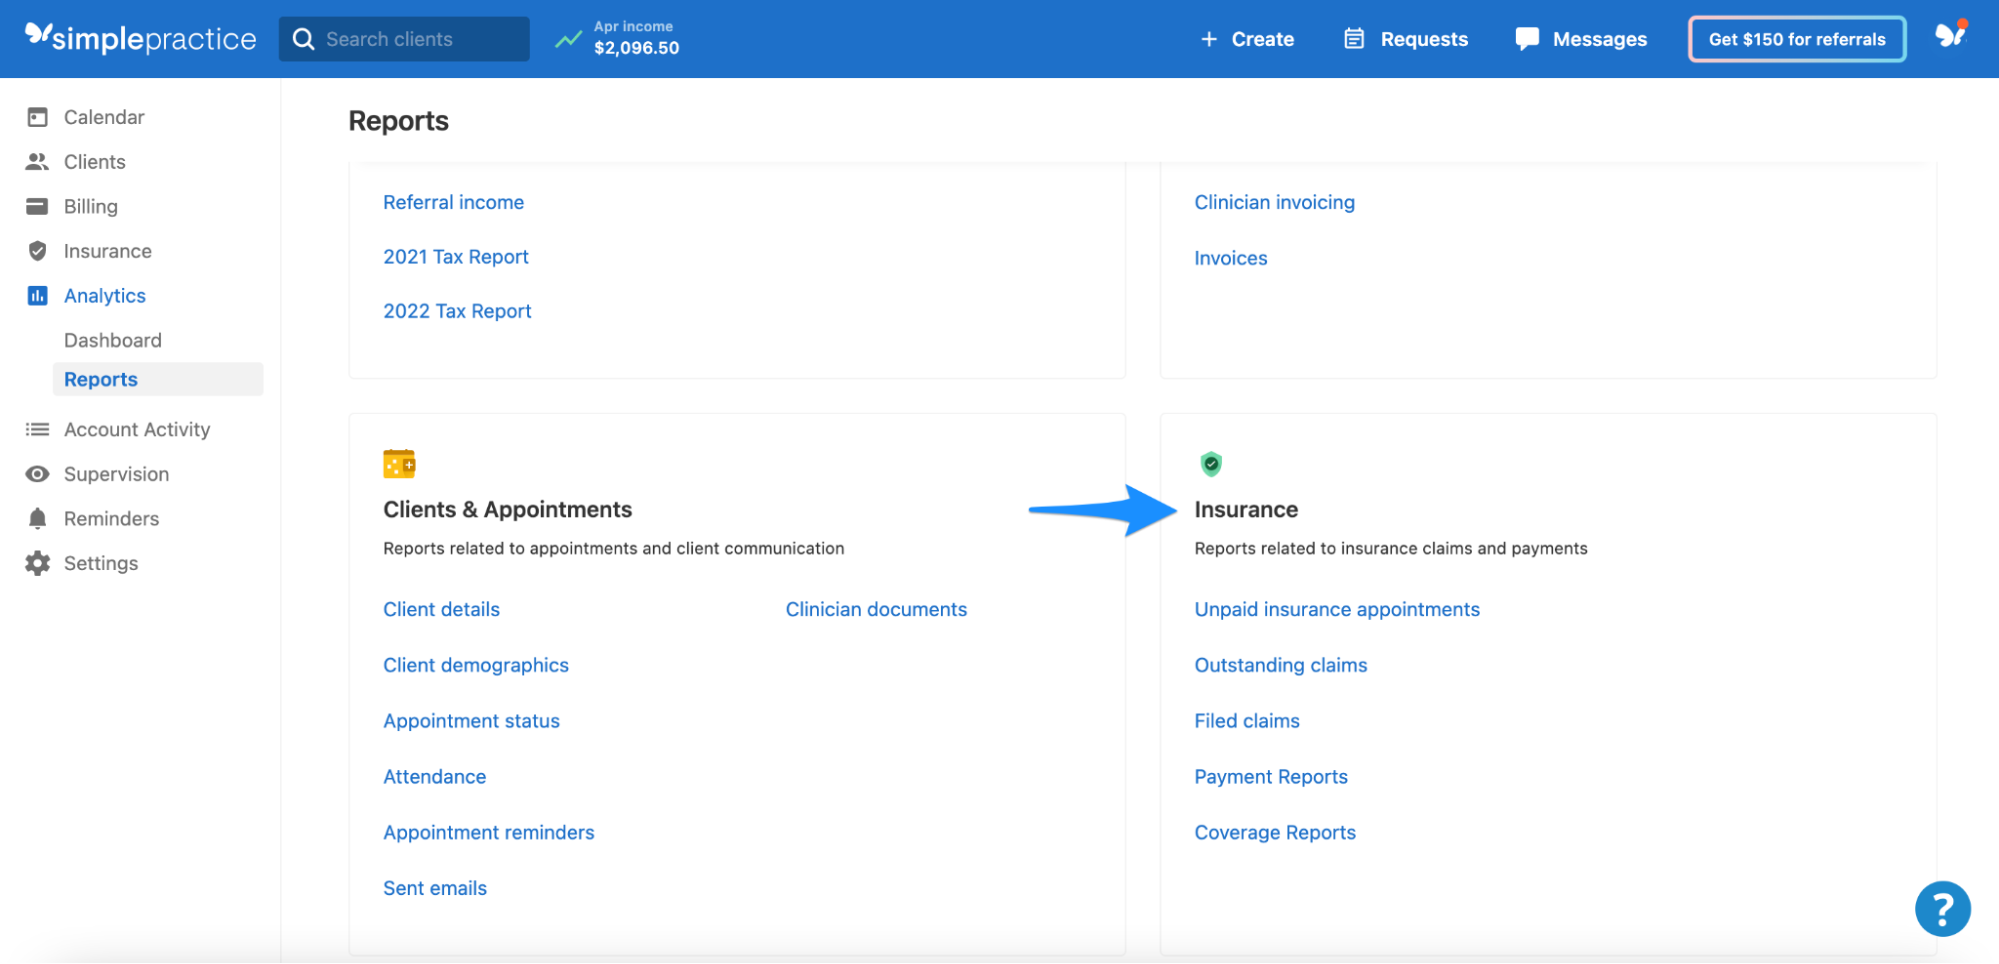Open the Create menu
Viewport: 1999px width, 964px height.
point(1247,38)
